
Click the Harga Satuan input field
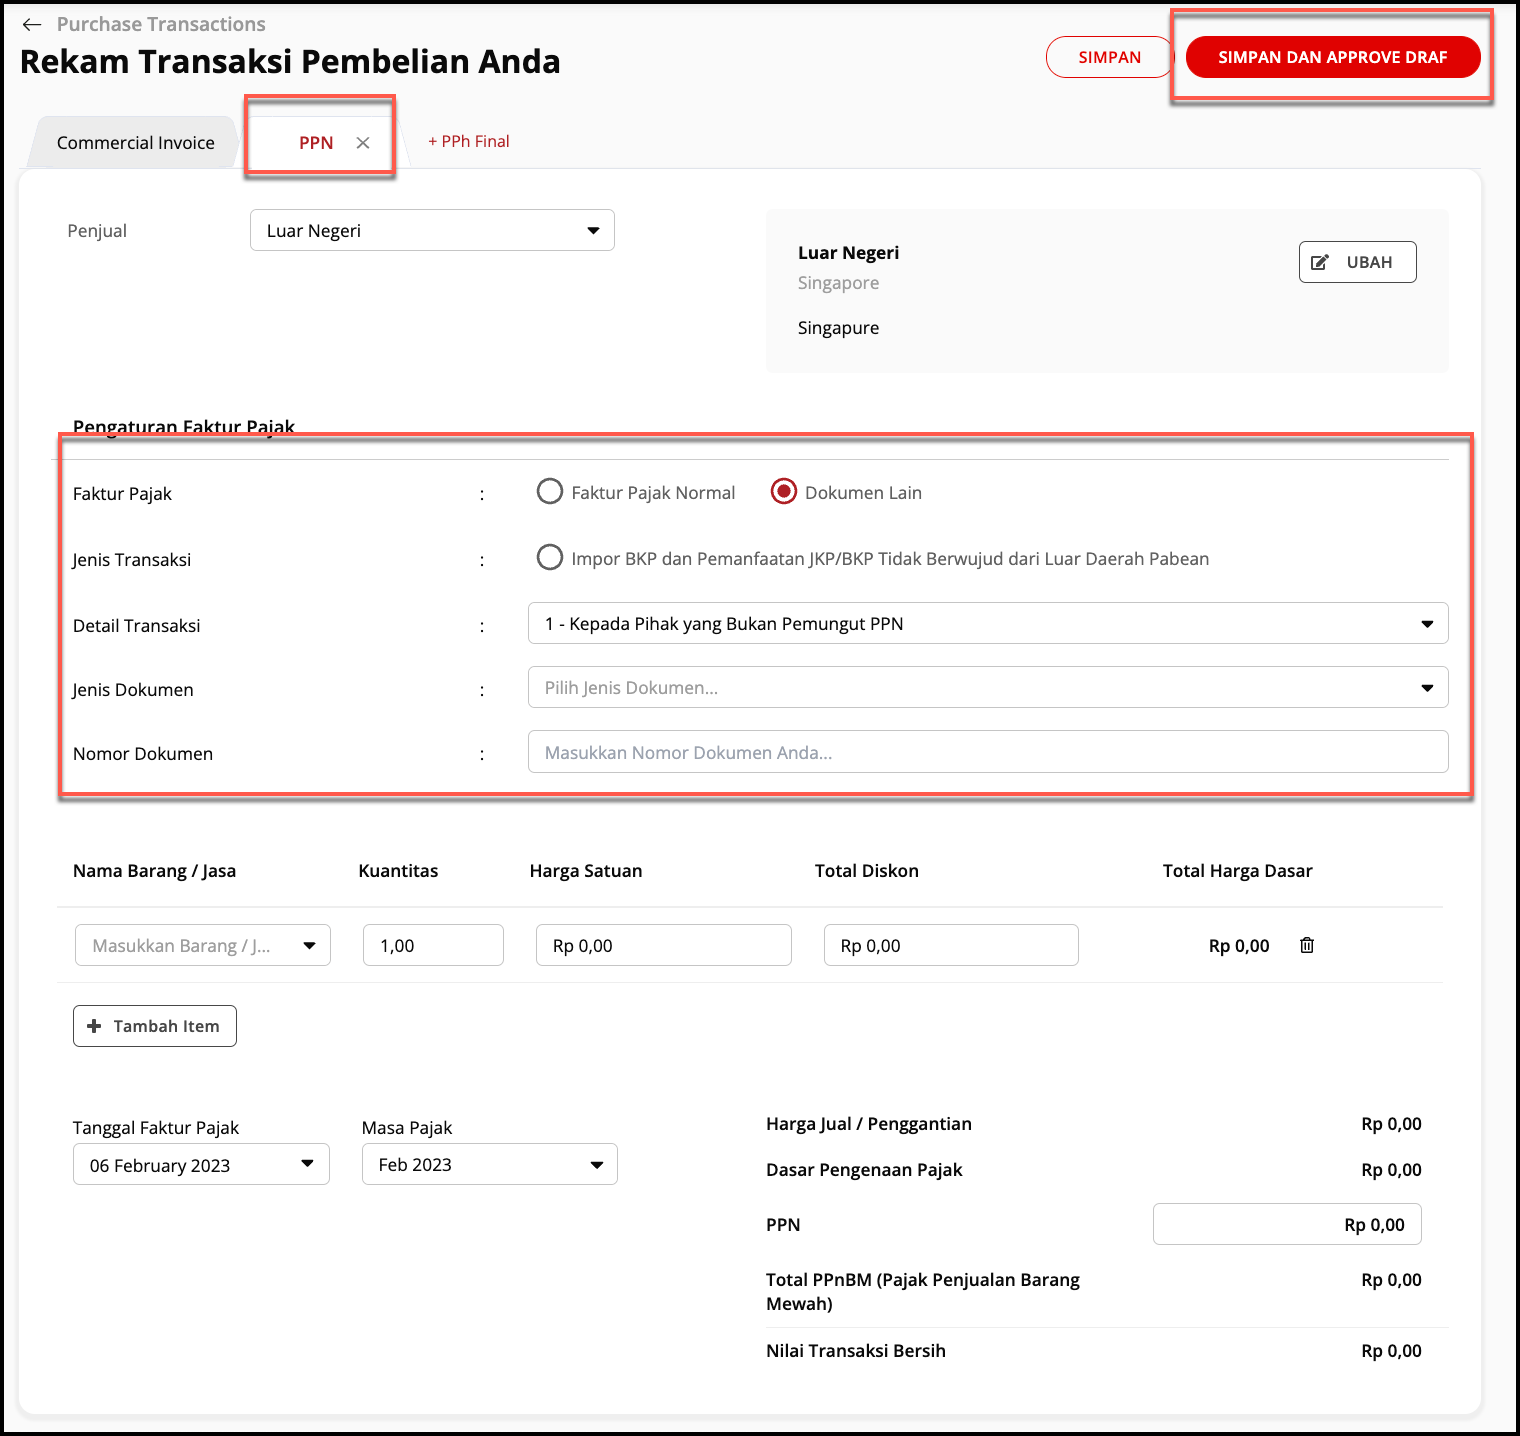point(664,945)
